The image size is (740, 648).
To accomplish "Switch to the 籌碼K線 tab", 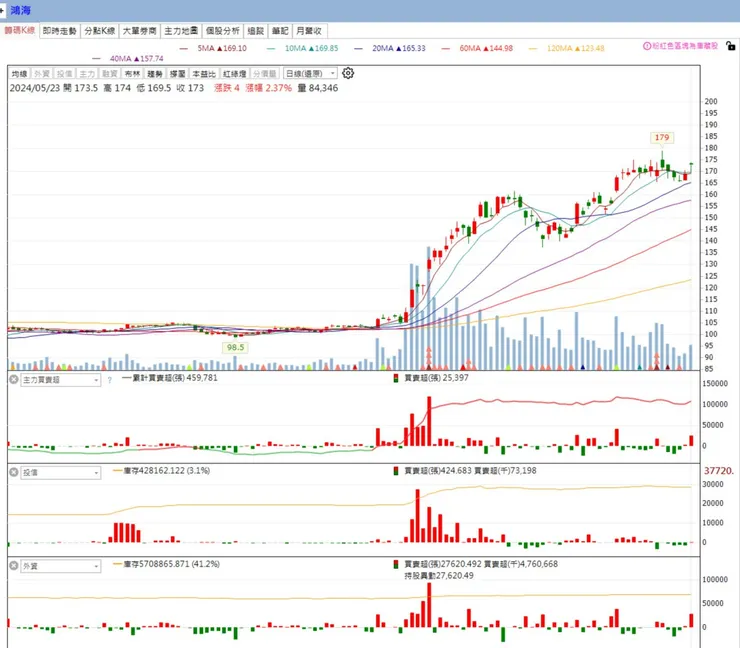I will pos(20,30).
